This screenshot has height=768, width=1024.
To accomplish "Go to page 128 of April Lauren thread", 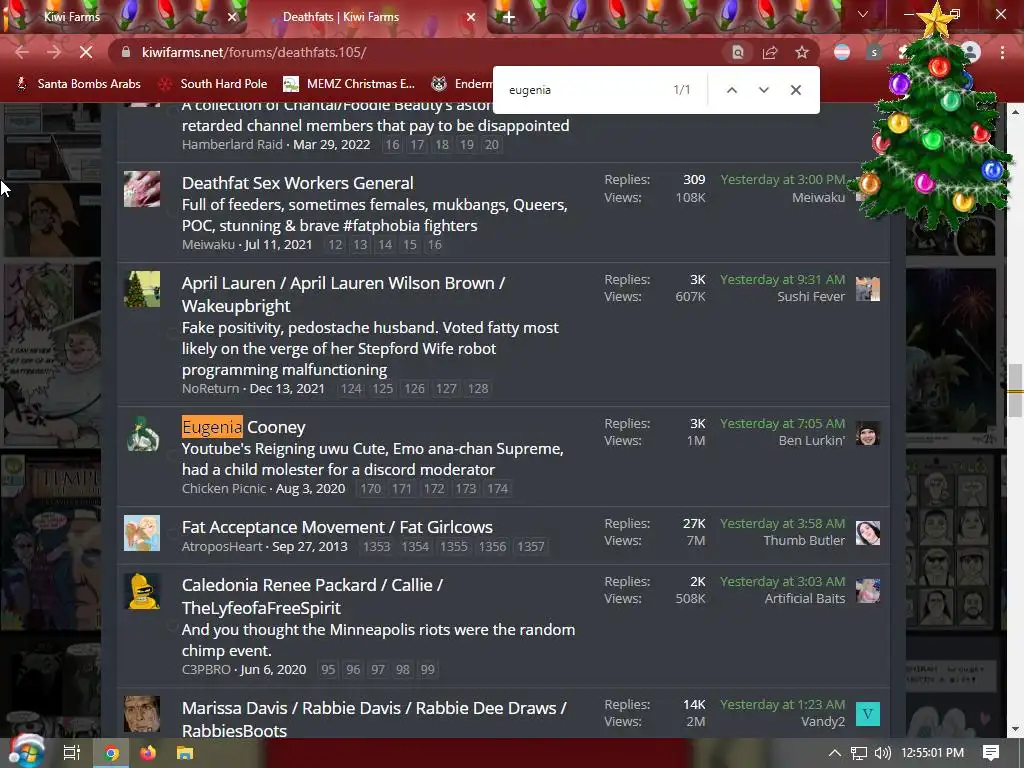I will pyautogui.click(x=477, y=389).
